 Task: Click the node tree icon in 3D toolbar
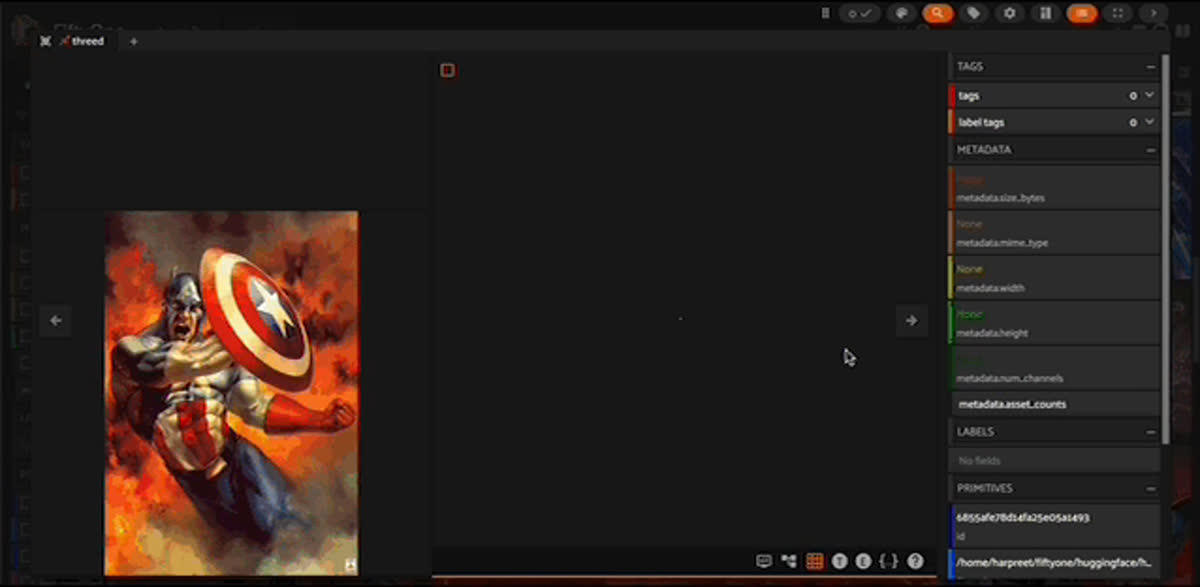789,562
